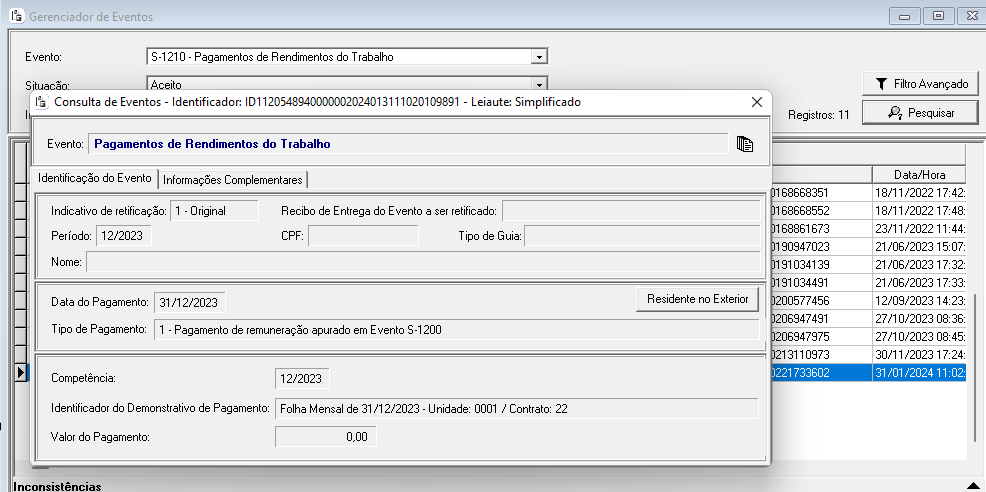Expand the Situação dropdown showing Aceito
Screen dimensions: 986x492
coord(539,85)
